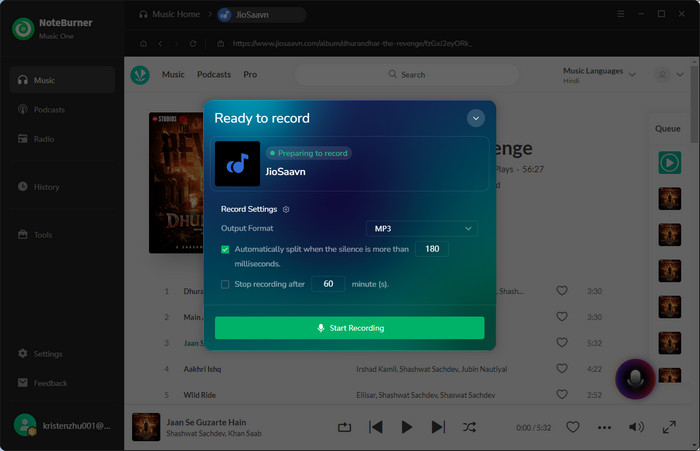Open Podcasts tab in JioSaavn header

214,75
